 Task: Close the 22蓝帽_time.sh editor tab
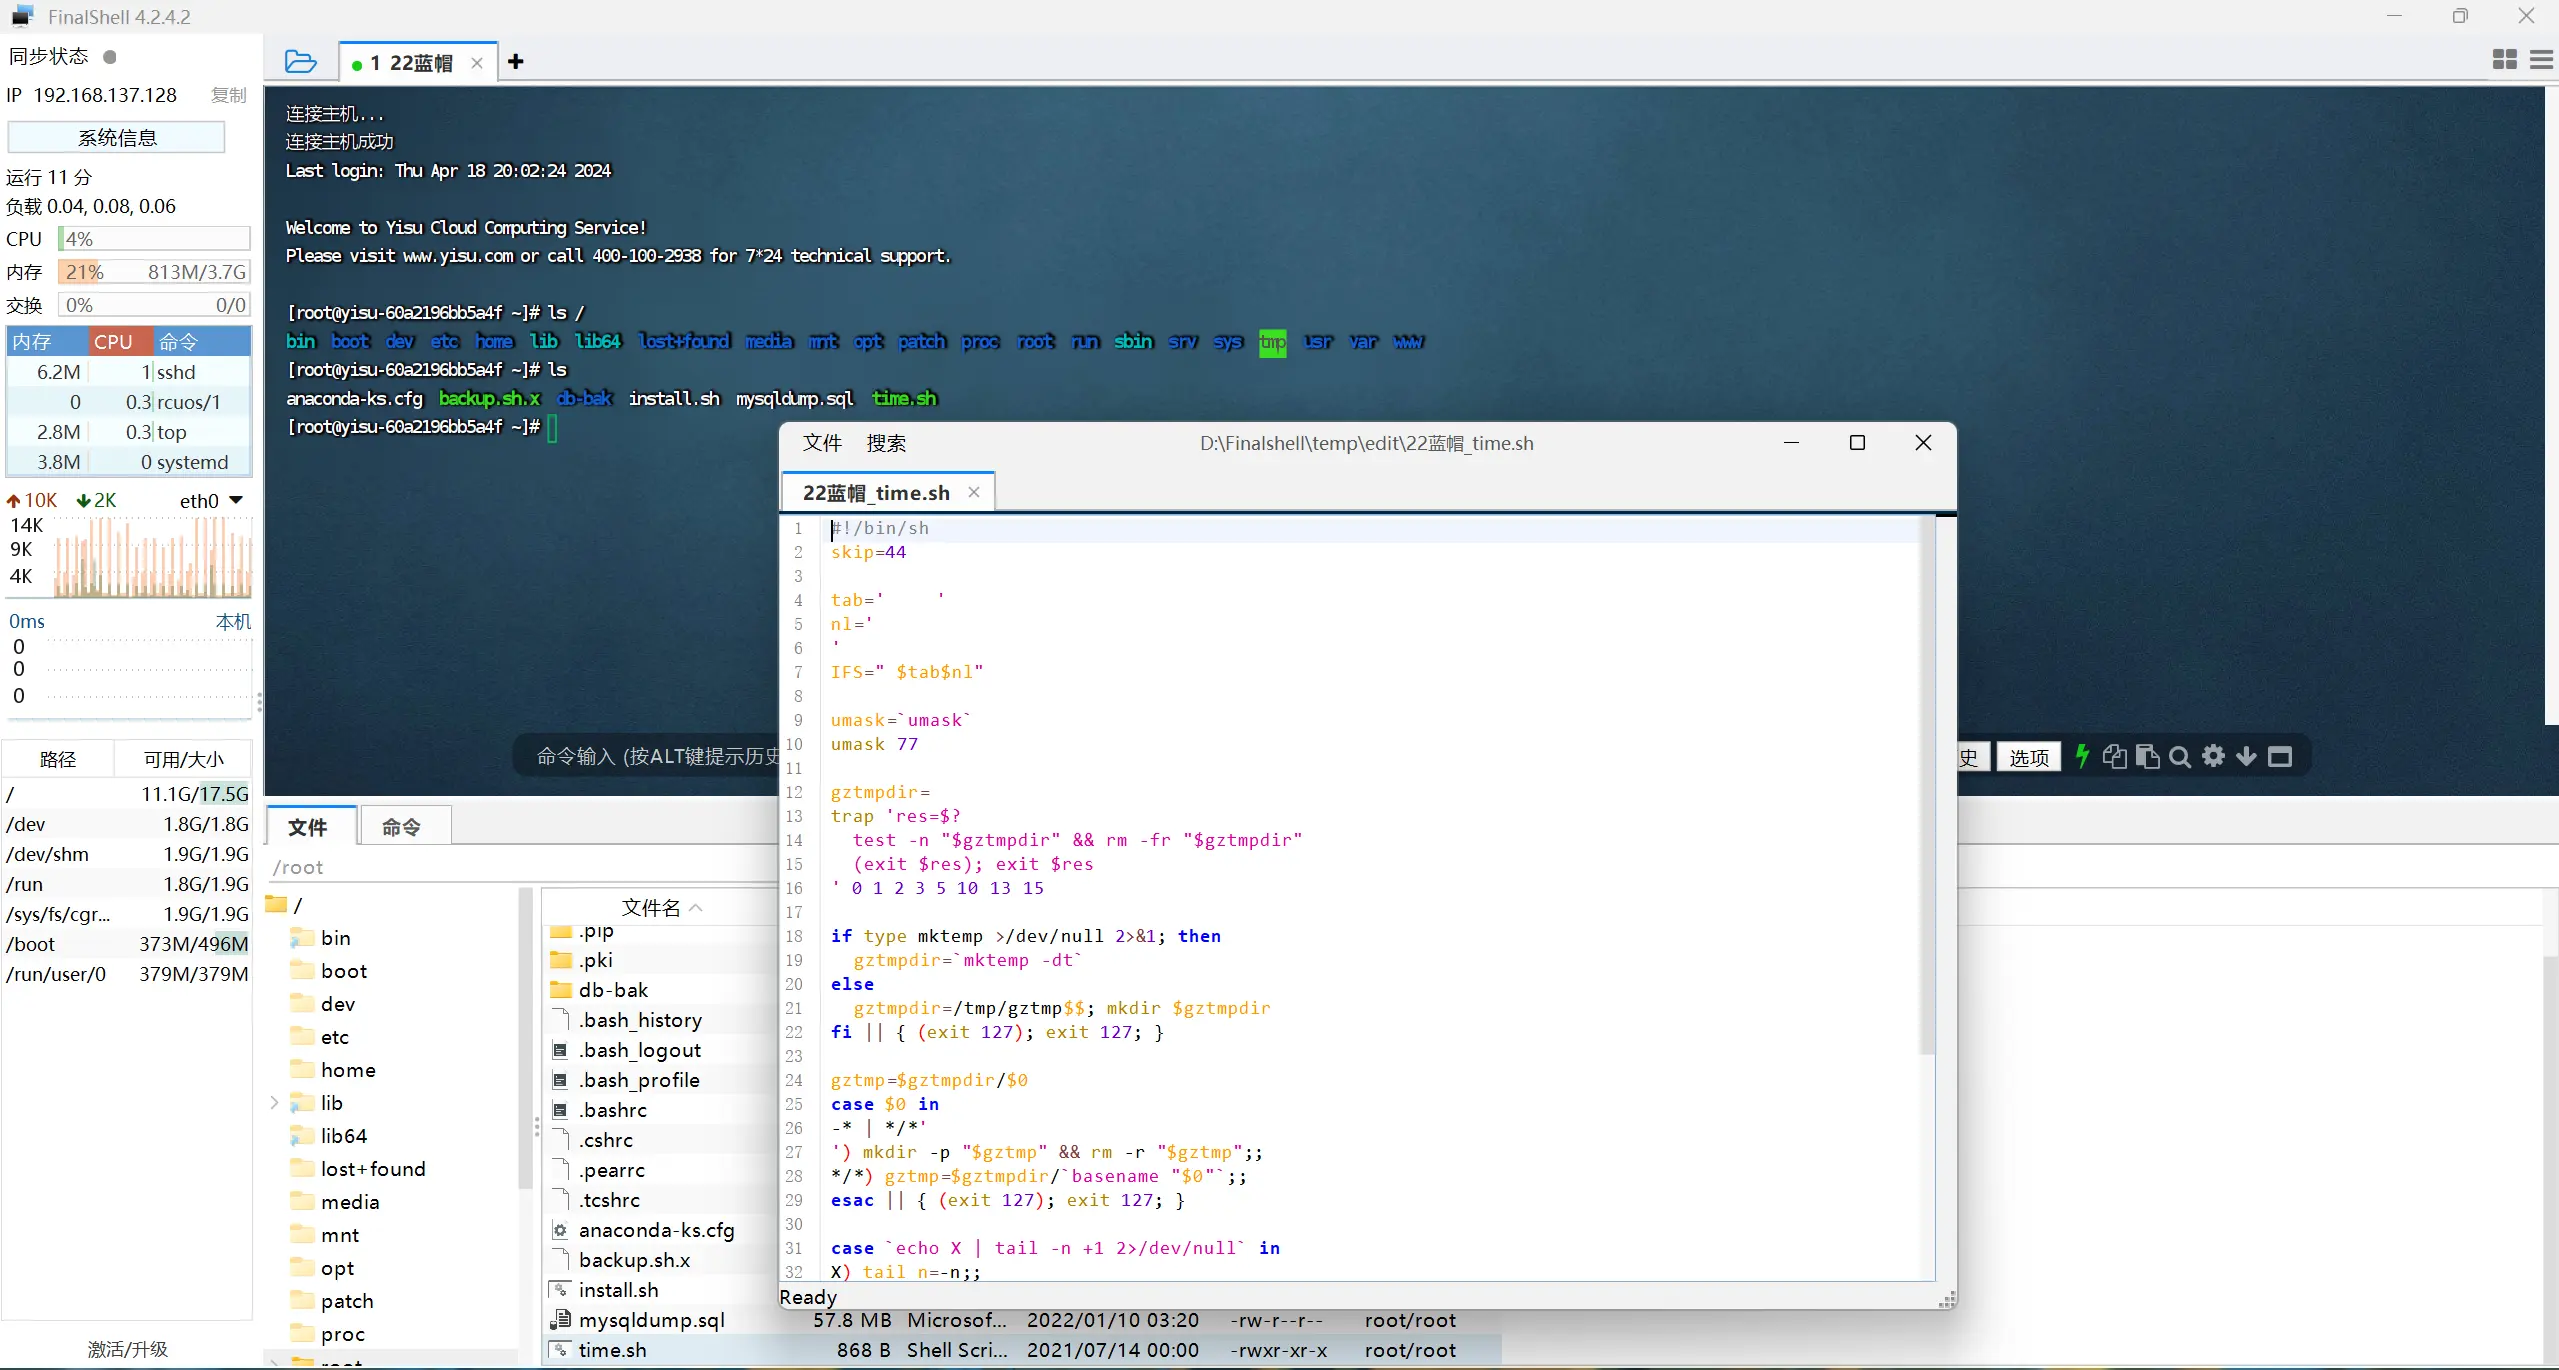pos(973,492)
